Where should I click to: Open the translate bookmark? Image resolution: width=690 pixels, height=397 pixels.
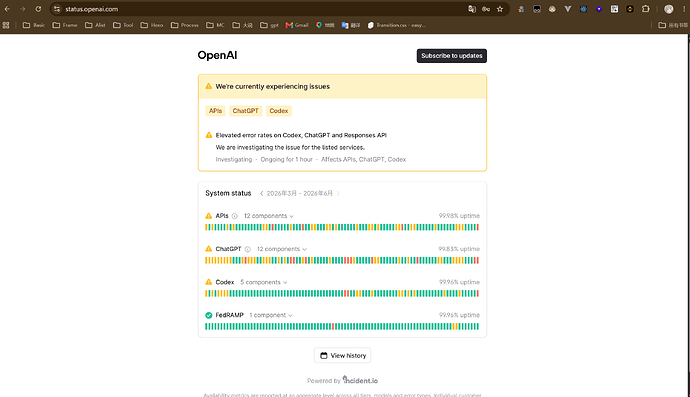click(x=351, y=25)
